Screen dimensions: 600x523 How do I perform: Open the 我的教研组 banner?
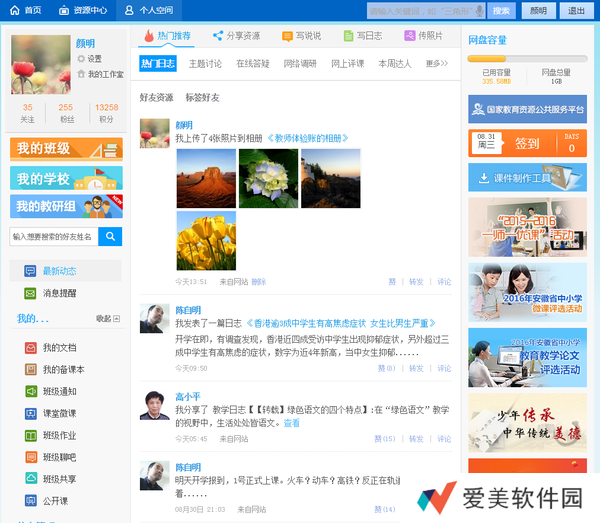pos(66,206)
